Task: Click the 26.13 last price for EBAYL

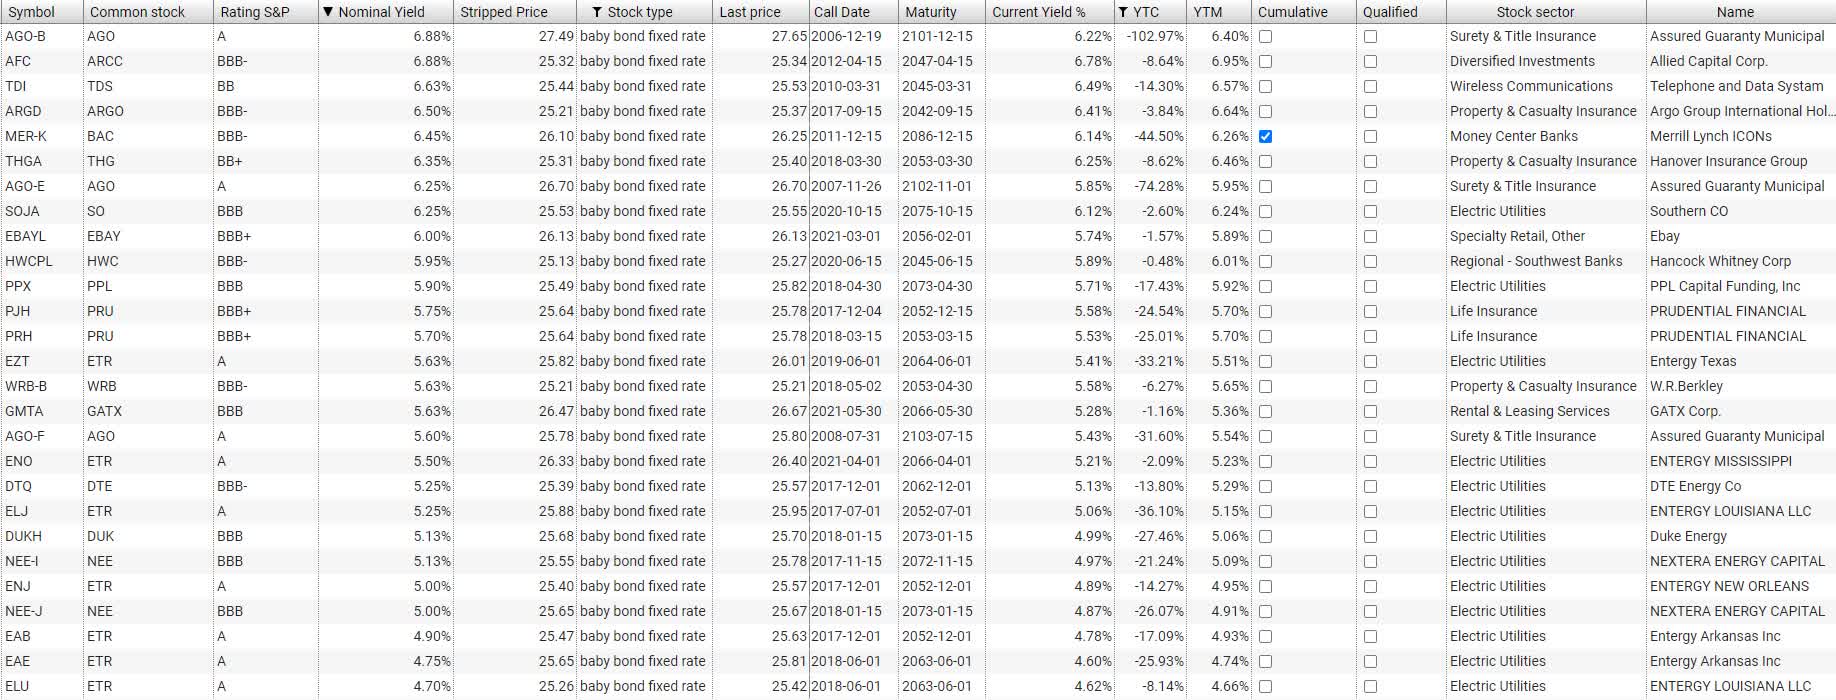Action: tap(760, 236)
